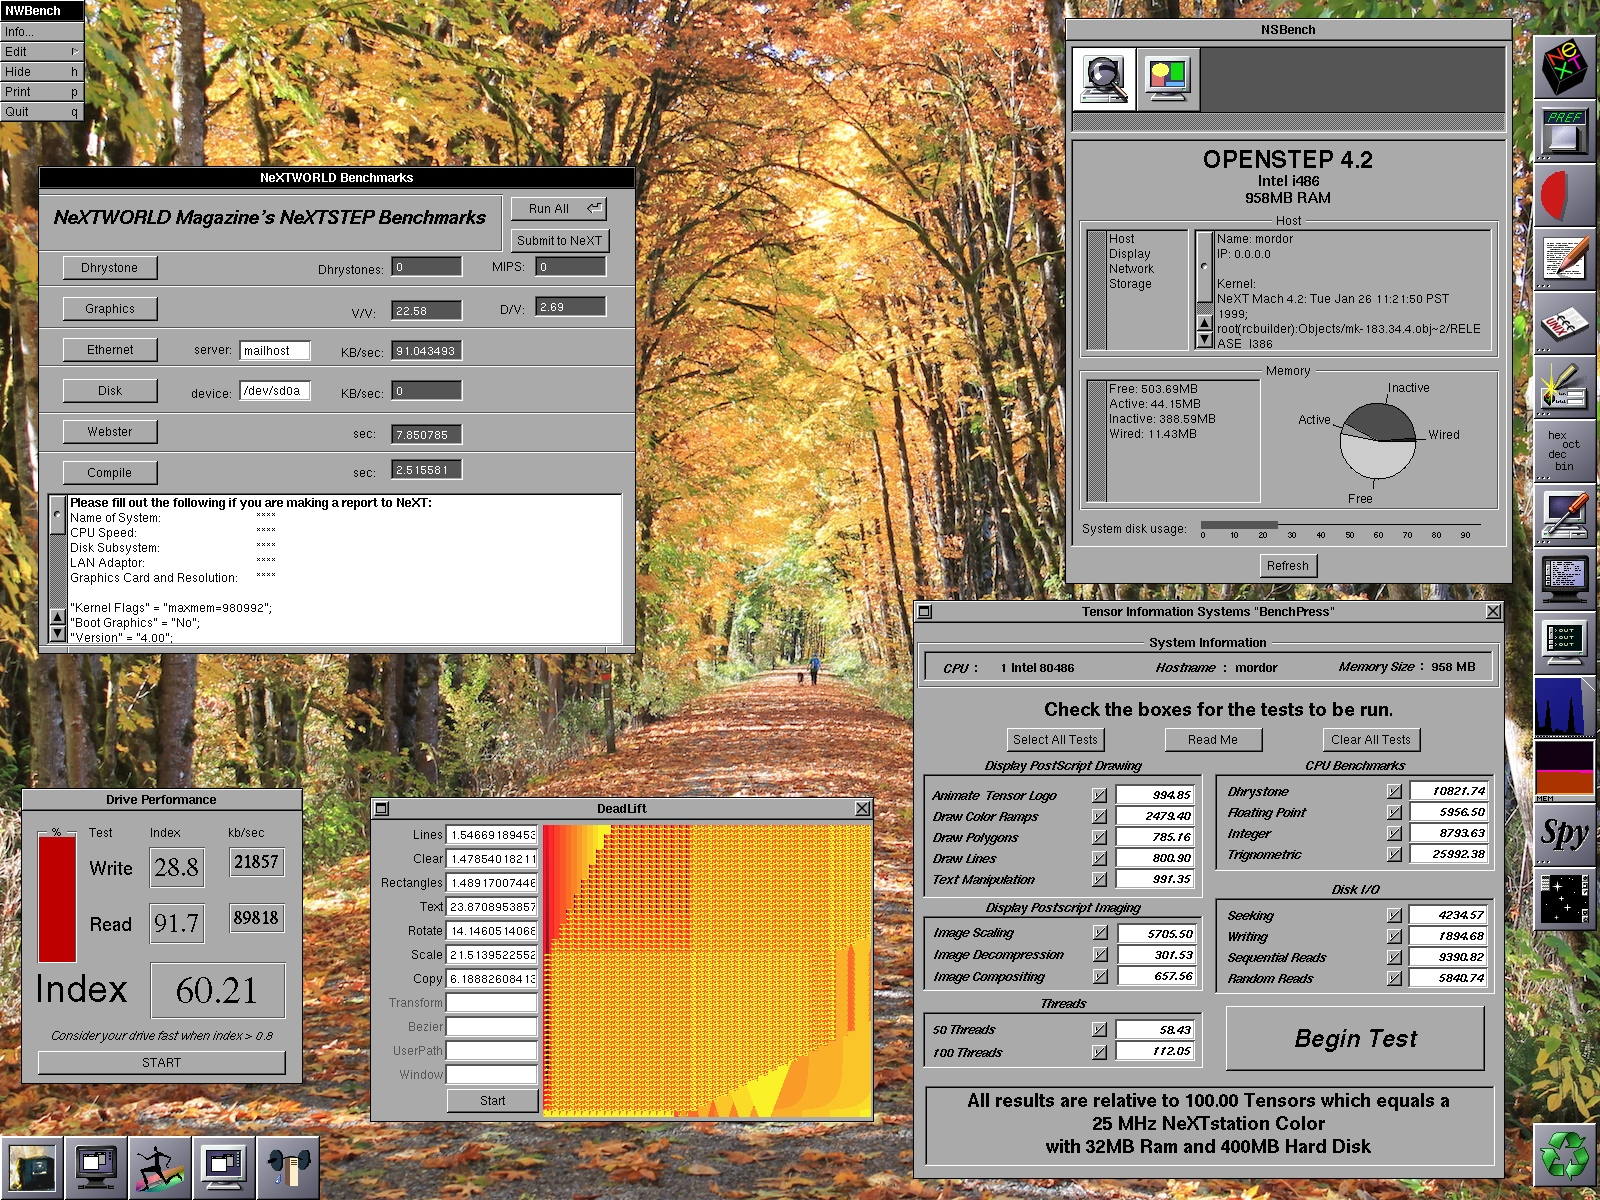
Task: Toggle the 50 Threads test checkbox
Action: coord(1100,1030)
